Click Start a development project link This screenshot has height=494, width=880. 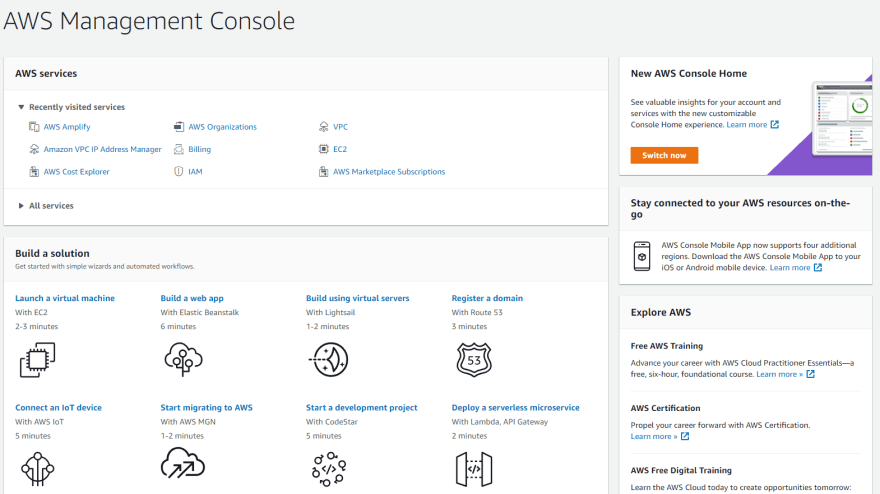coord(361,408)
